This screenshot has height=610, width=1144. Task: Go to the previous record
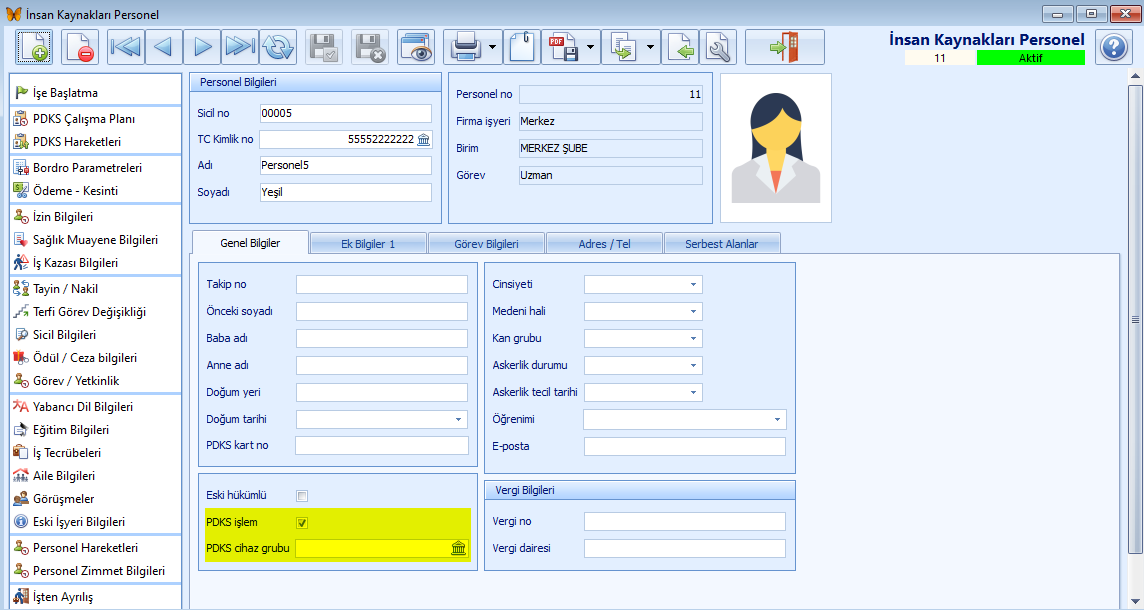pyautogui.click(x=162, y=47)
